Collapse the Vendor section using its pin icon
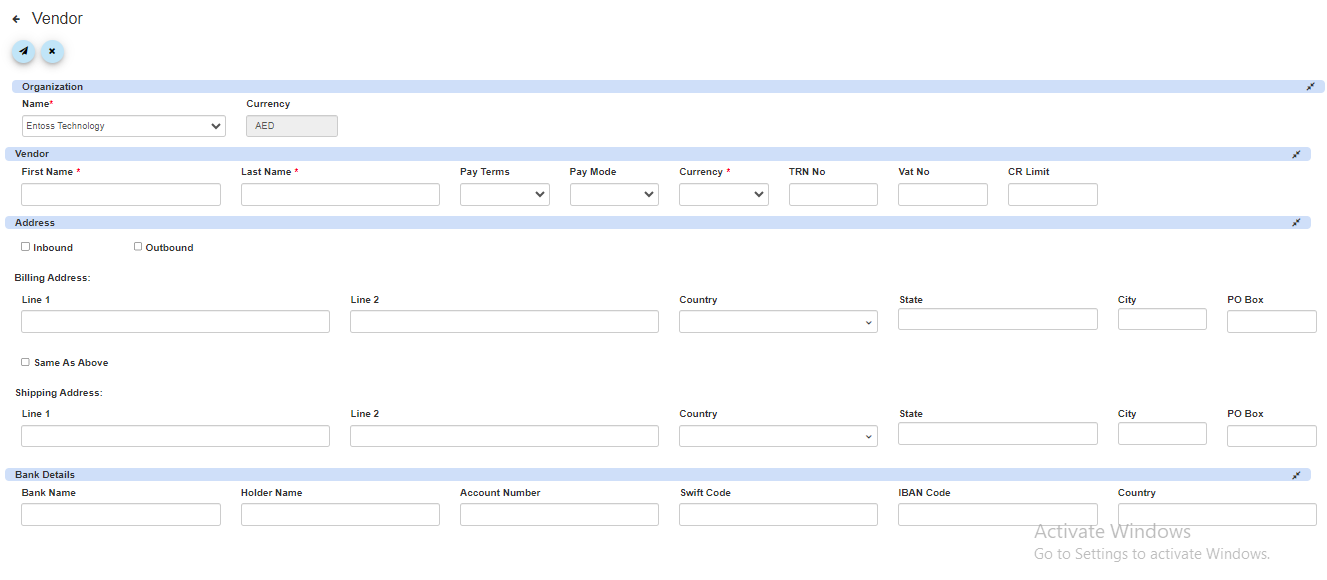 pos(1296,154)
